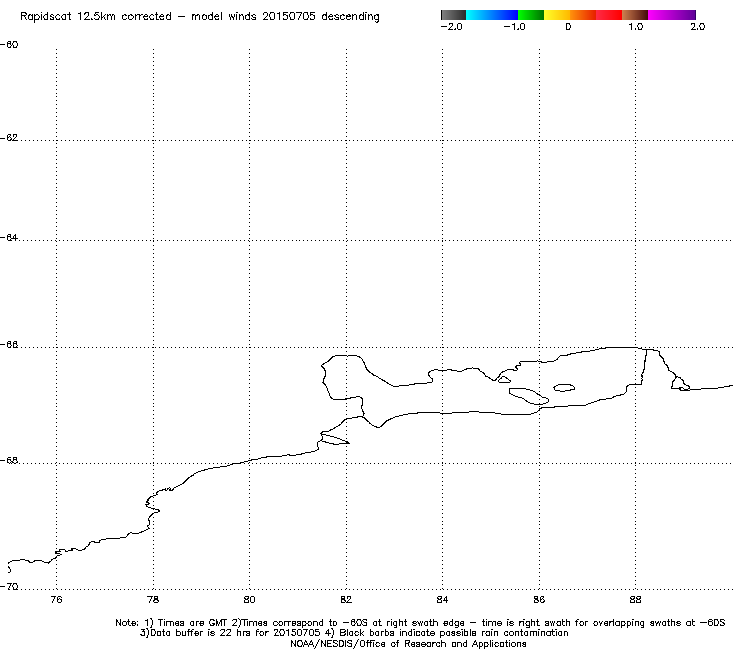
Task: Click the -1.0 color bar label
Action: pyautogui.click(x=514, y=27)
